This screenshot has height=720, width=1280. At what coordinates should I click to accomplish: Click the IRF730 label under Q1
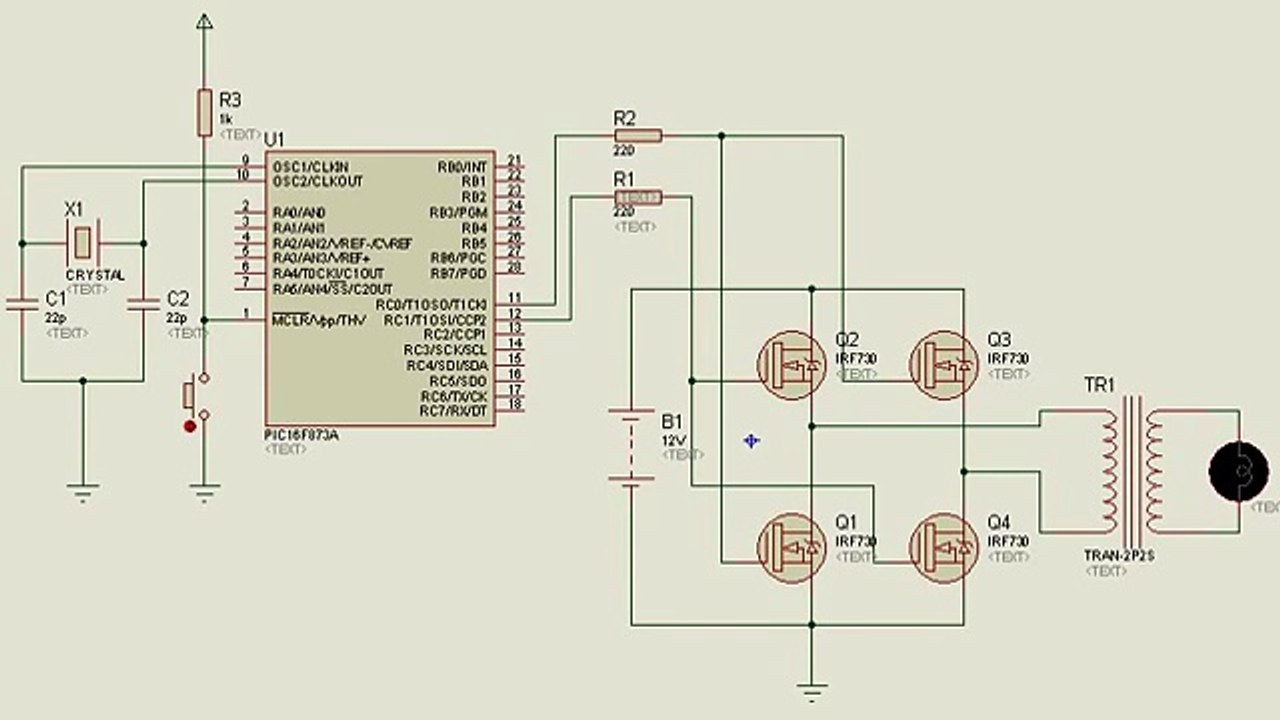(x=856, y=541)
